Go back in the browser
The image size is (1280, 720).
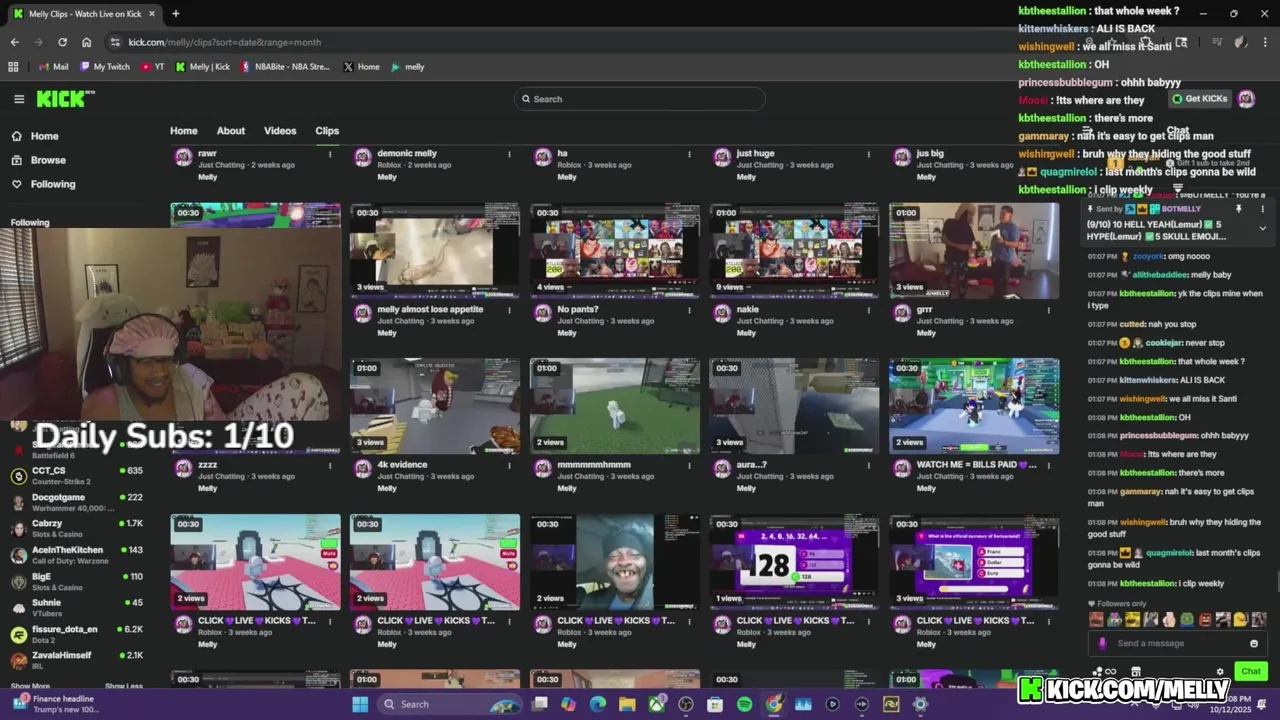[14, 42]
